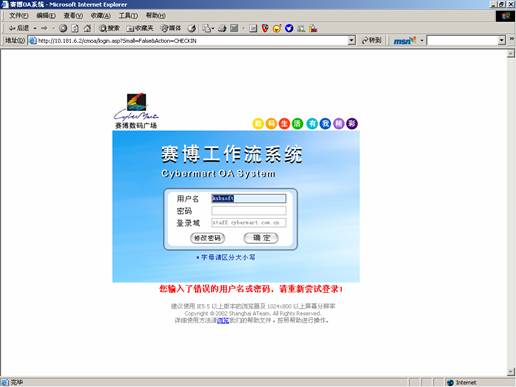Click the yellow smiley face toolbar icon

(x=277, y=29)
